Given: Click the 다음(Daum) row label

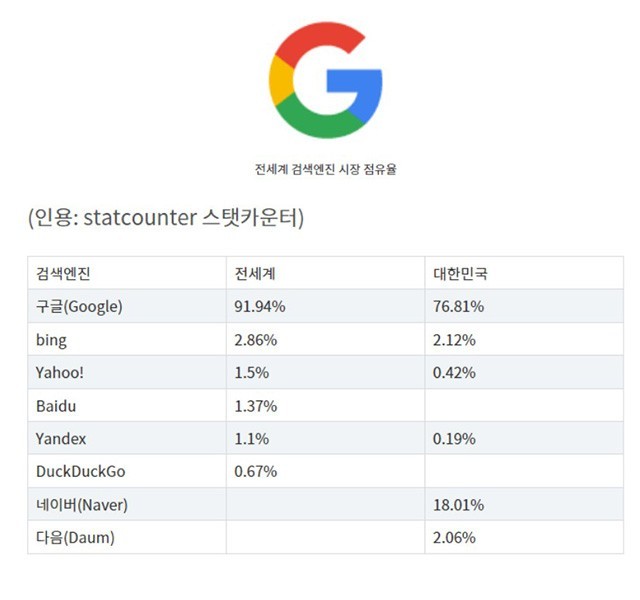Looking at the screenshot, I should tap(75, 537).
